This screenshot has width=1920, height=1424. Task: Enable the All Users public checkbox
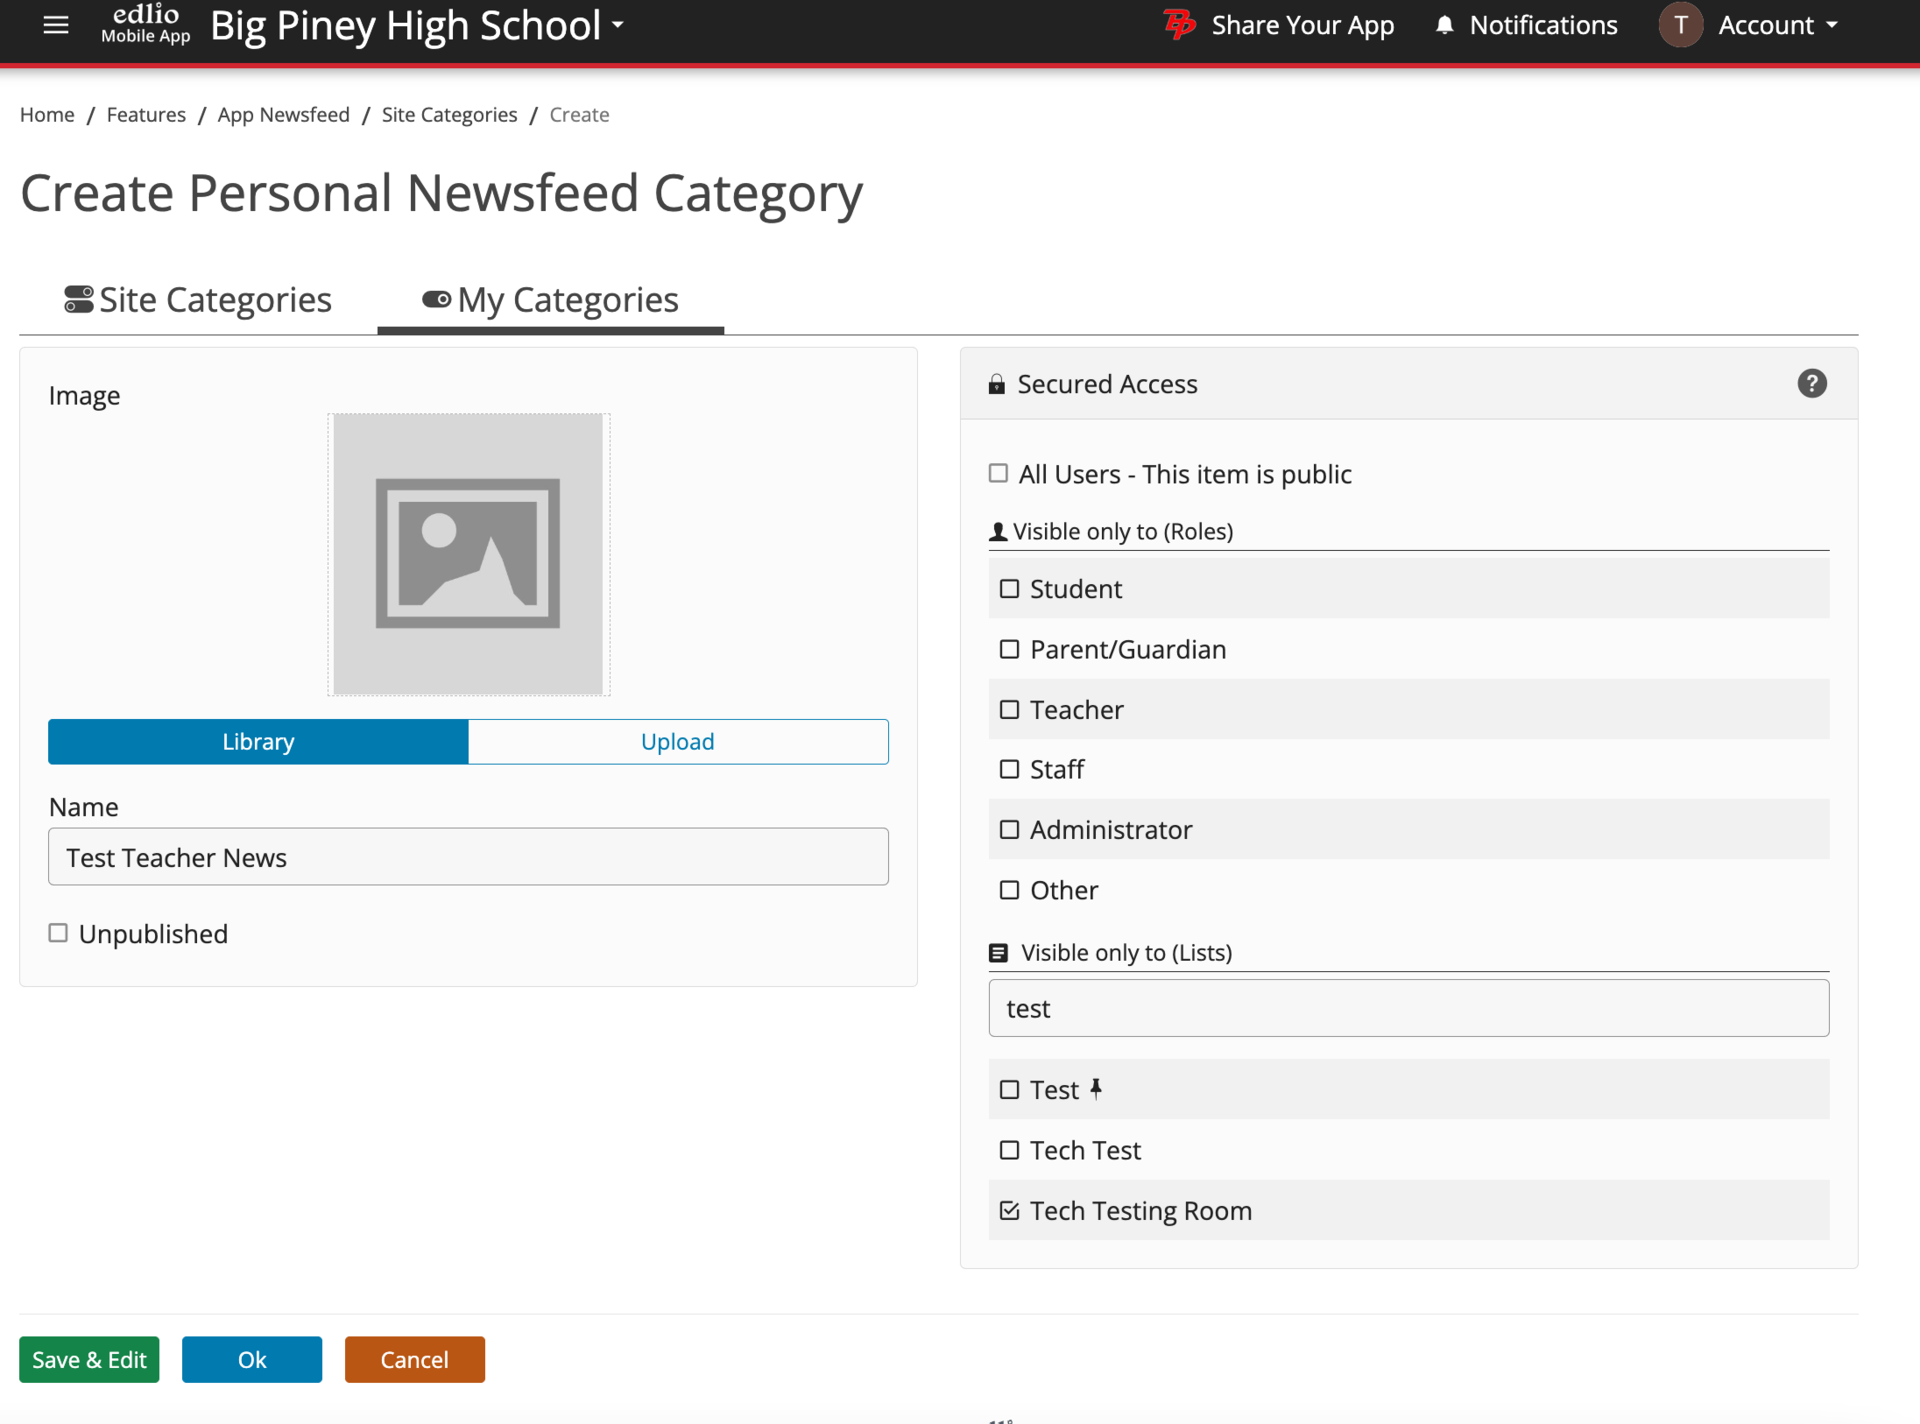(998, 472)
